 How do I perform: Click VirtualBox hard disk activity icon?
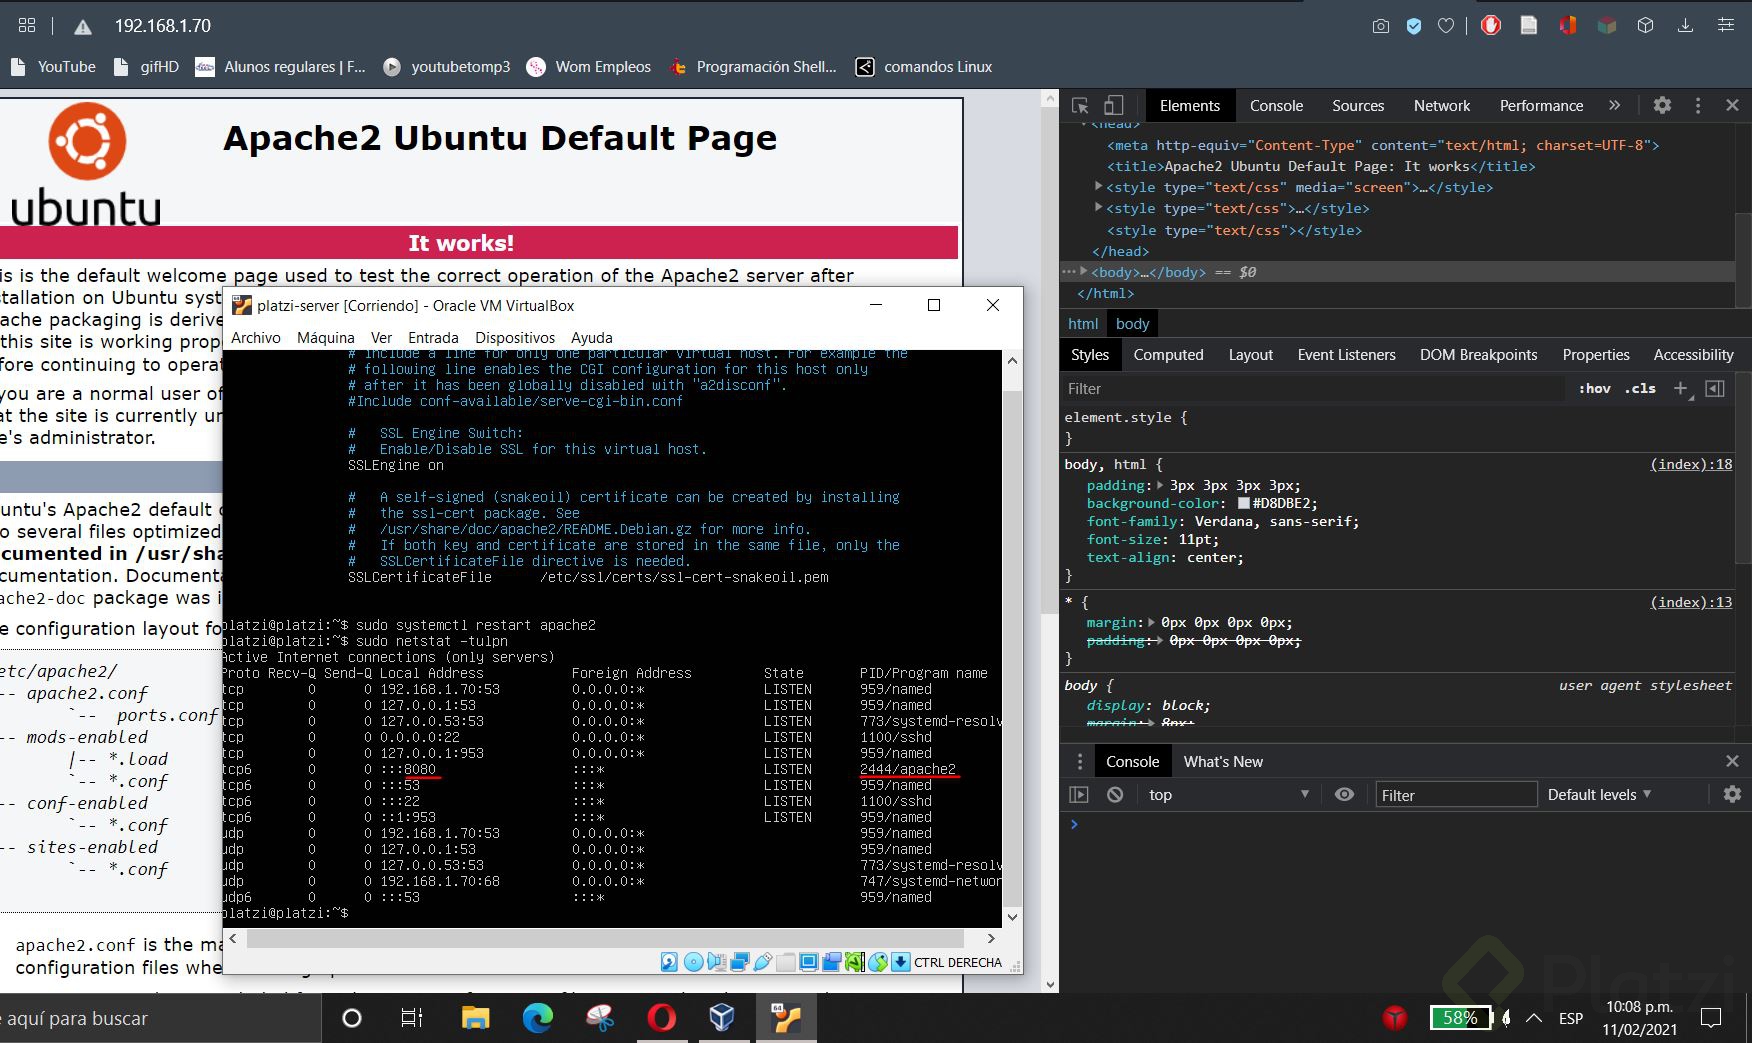click(x=670, y=962)
